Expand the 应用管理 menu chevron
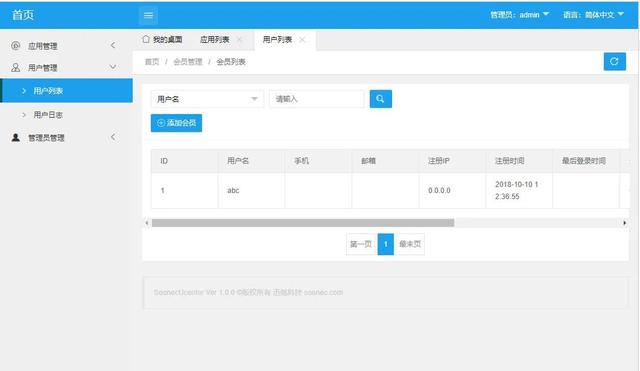This screenshot has height=371, width=640. (x=113, y=45)
